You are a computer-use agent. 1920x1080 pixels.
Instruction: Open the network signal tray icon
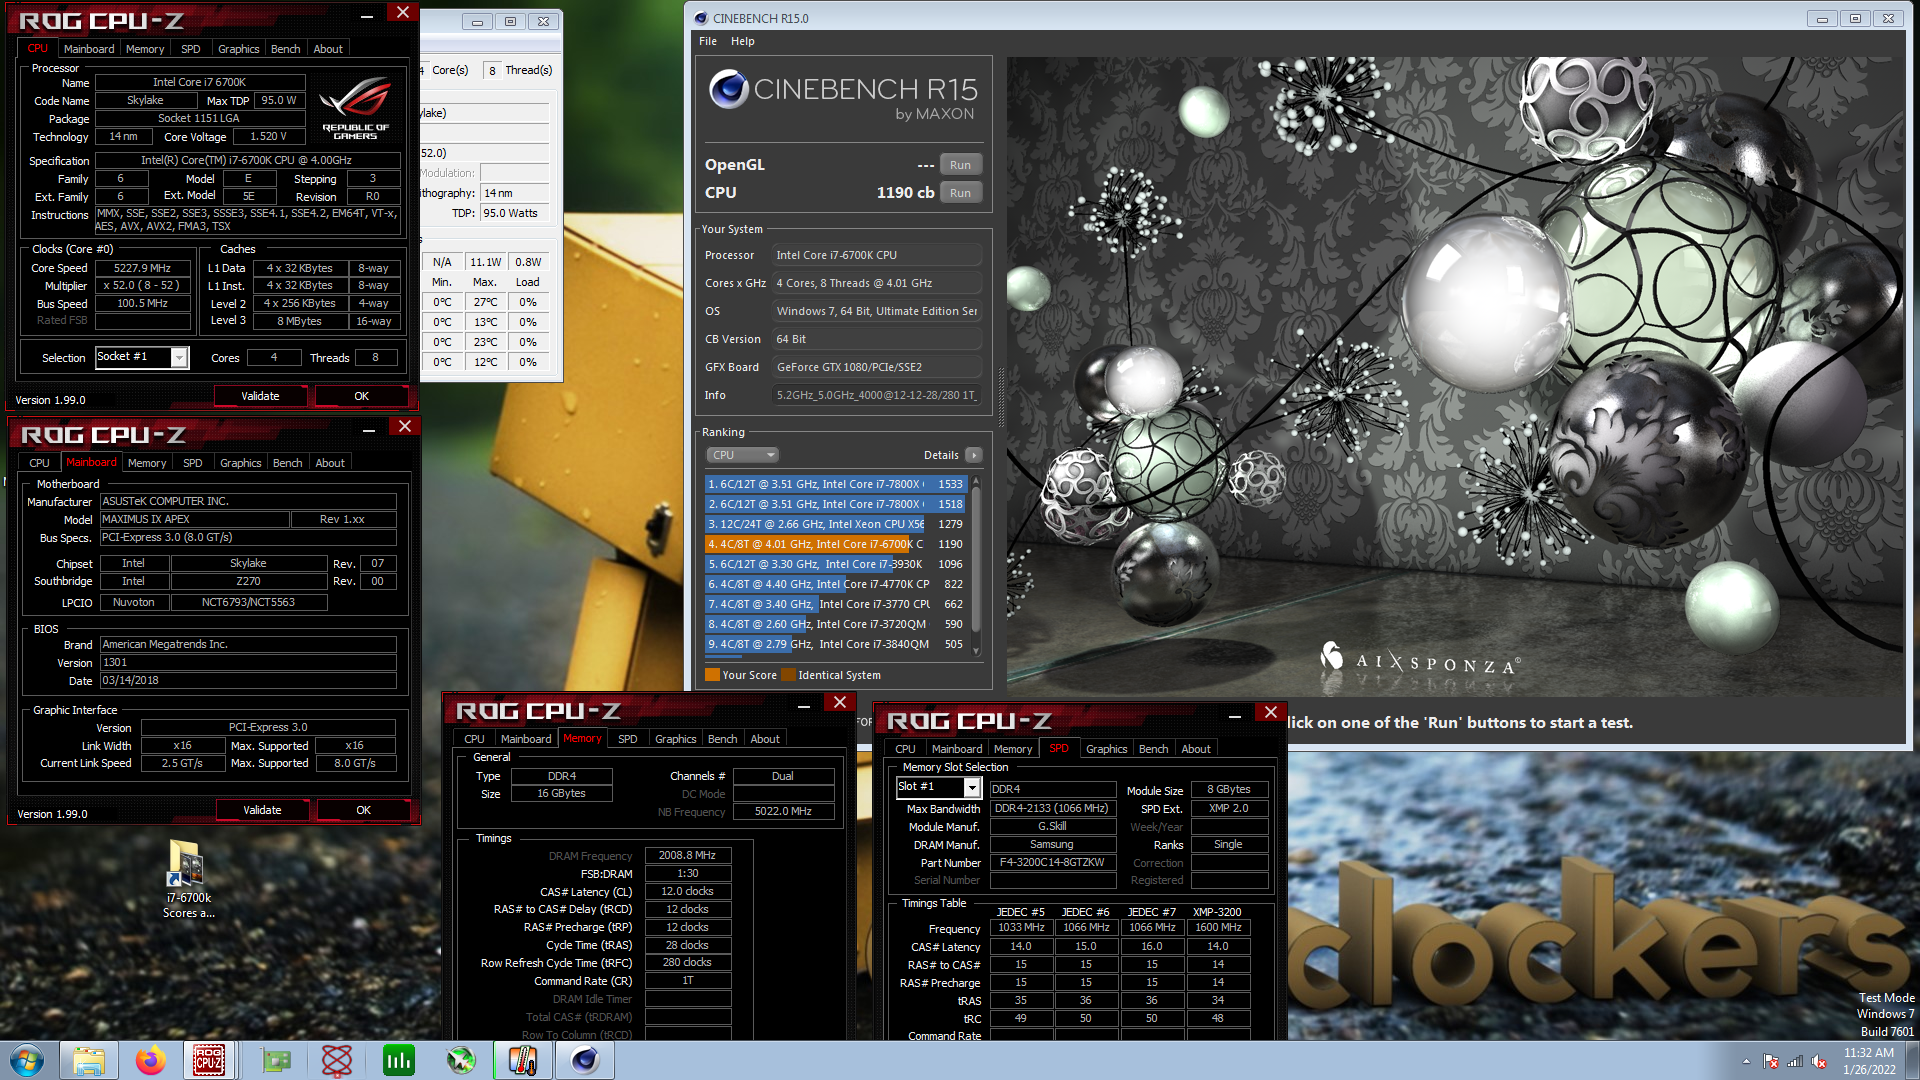coord(1795,1061)
